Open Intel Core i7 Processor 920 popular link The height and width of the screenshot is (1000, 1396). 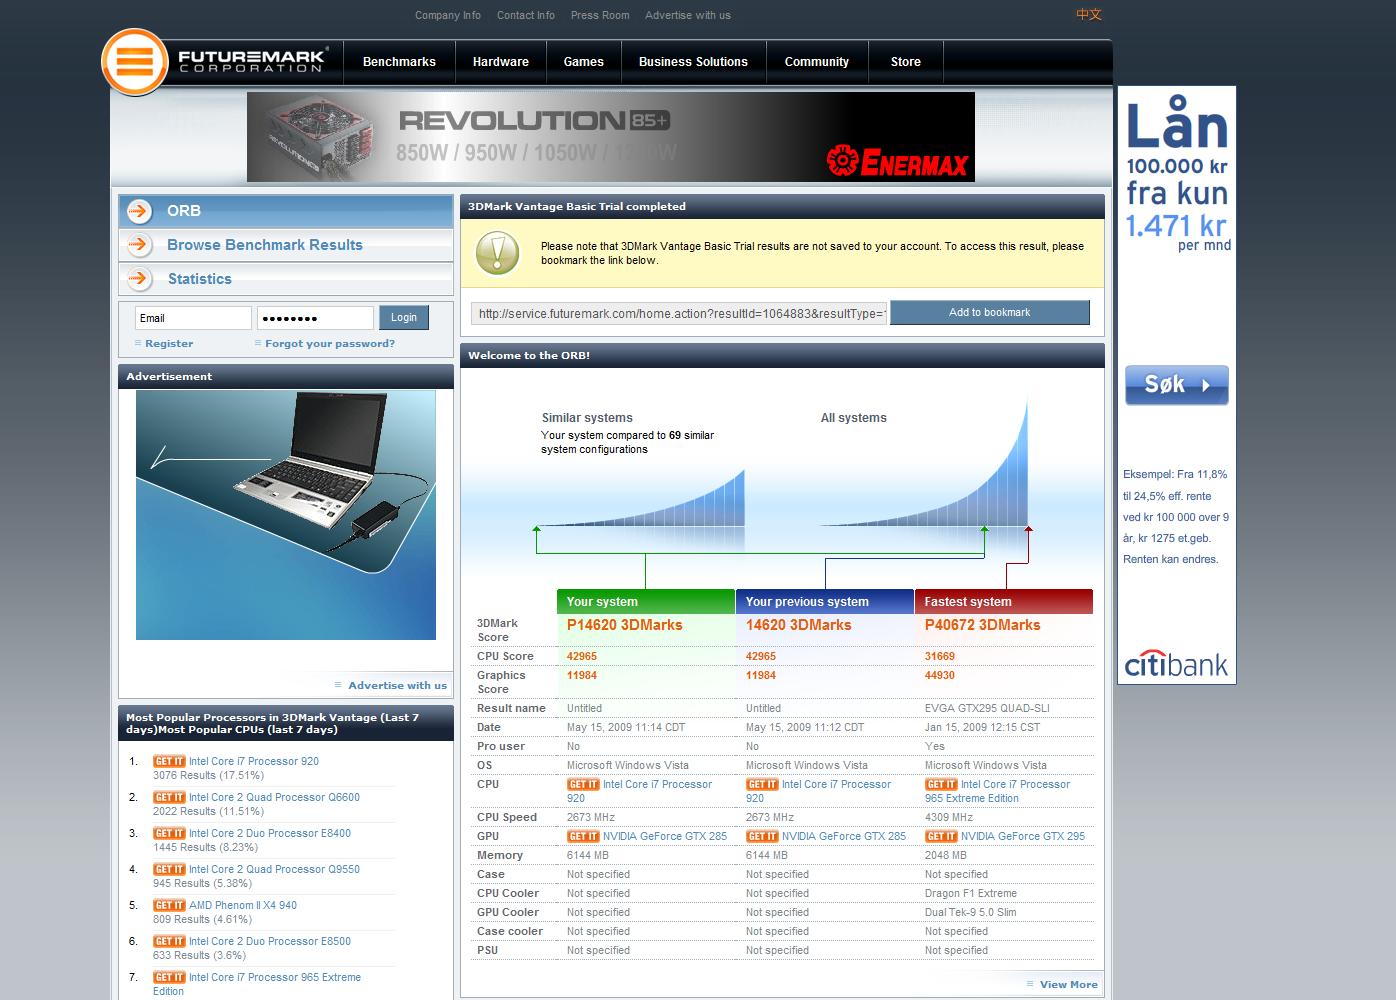[254, 761]
